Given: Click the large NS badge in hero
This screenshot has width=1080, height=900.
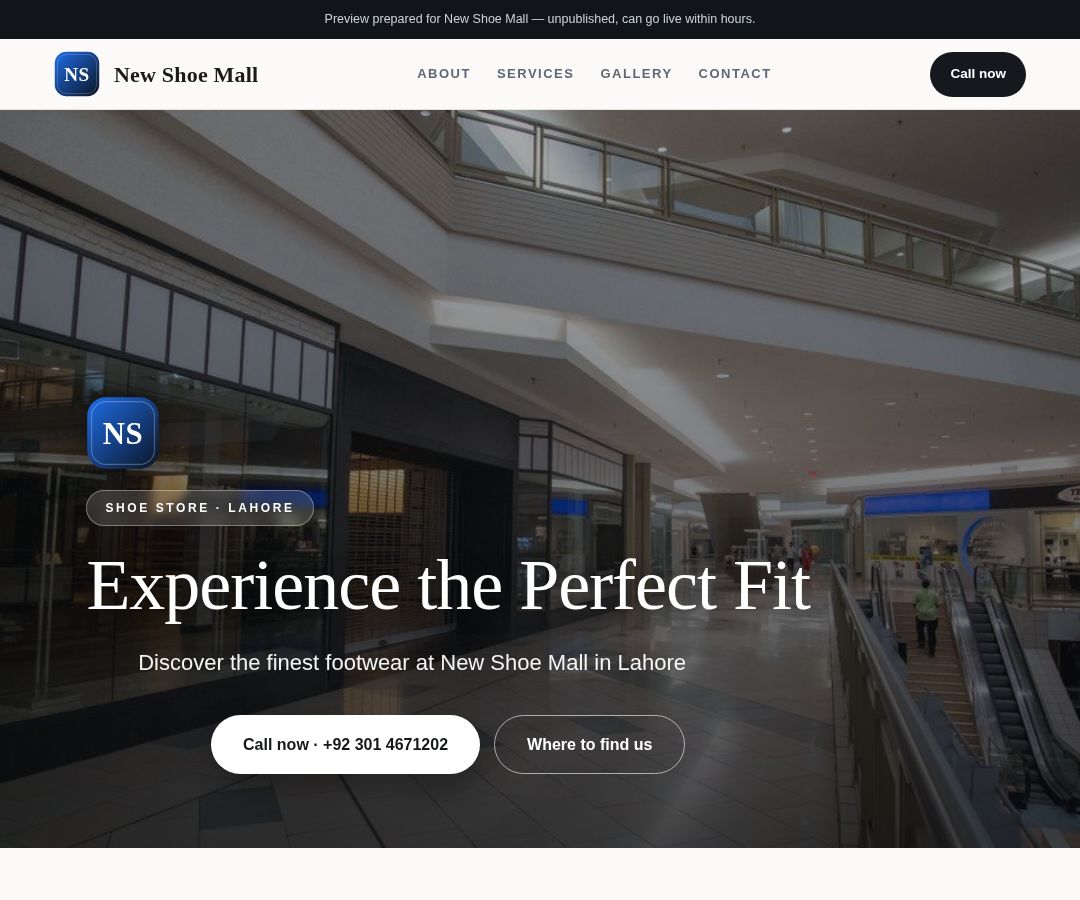Looking at the screenshot, I should [123, 433].
